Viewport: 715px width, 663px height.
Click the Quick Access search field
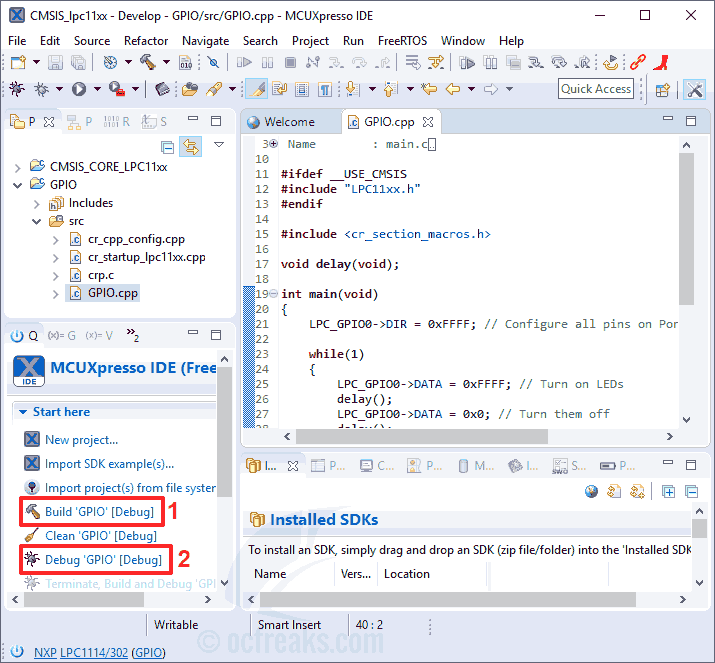[x=596, y=89]
